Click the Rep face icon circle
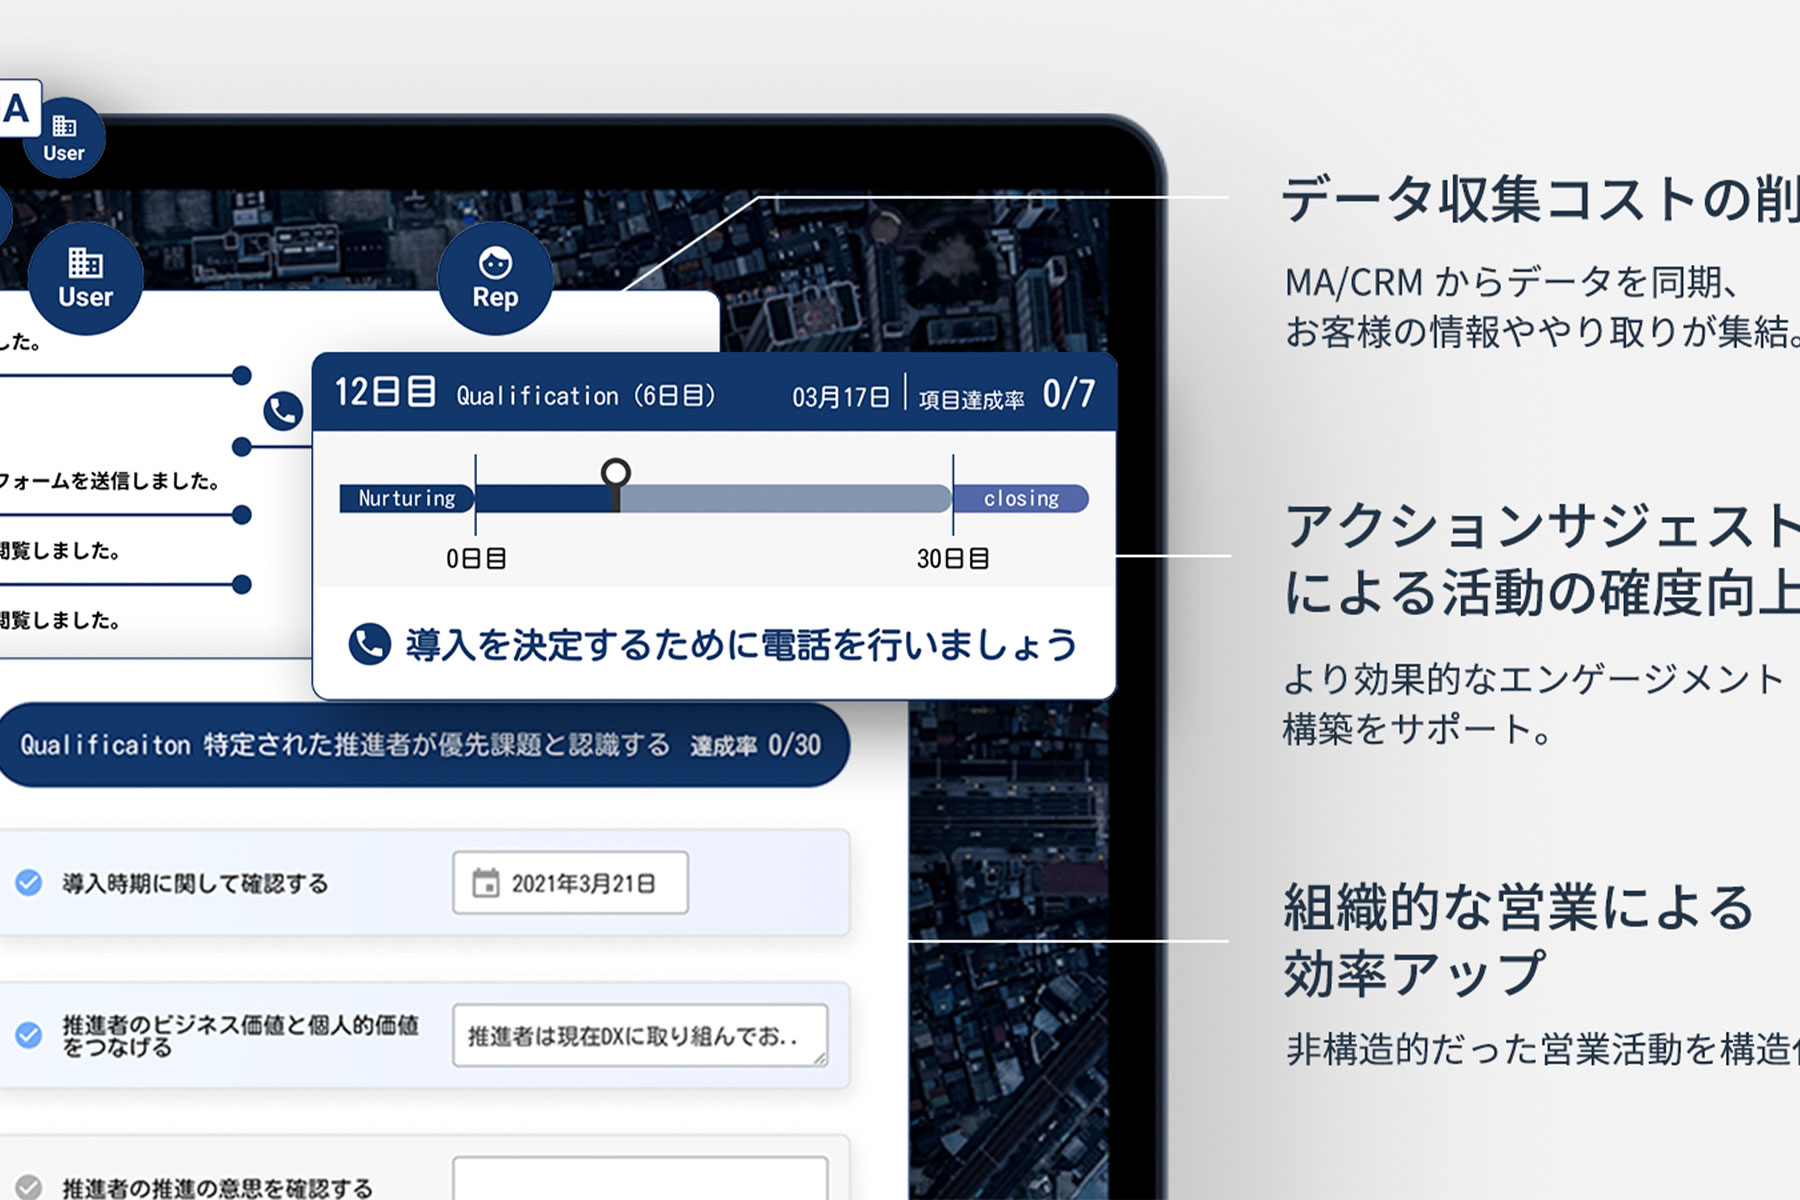 495,278
